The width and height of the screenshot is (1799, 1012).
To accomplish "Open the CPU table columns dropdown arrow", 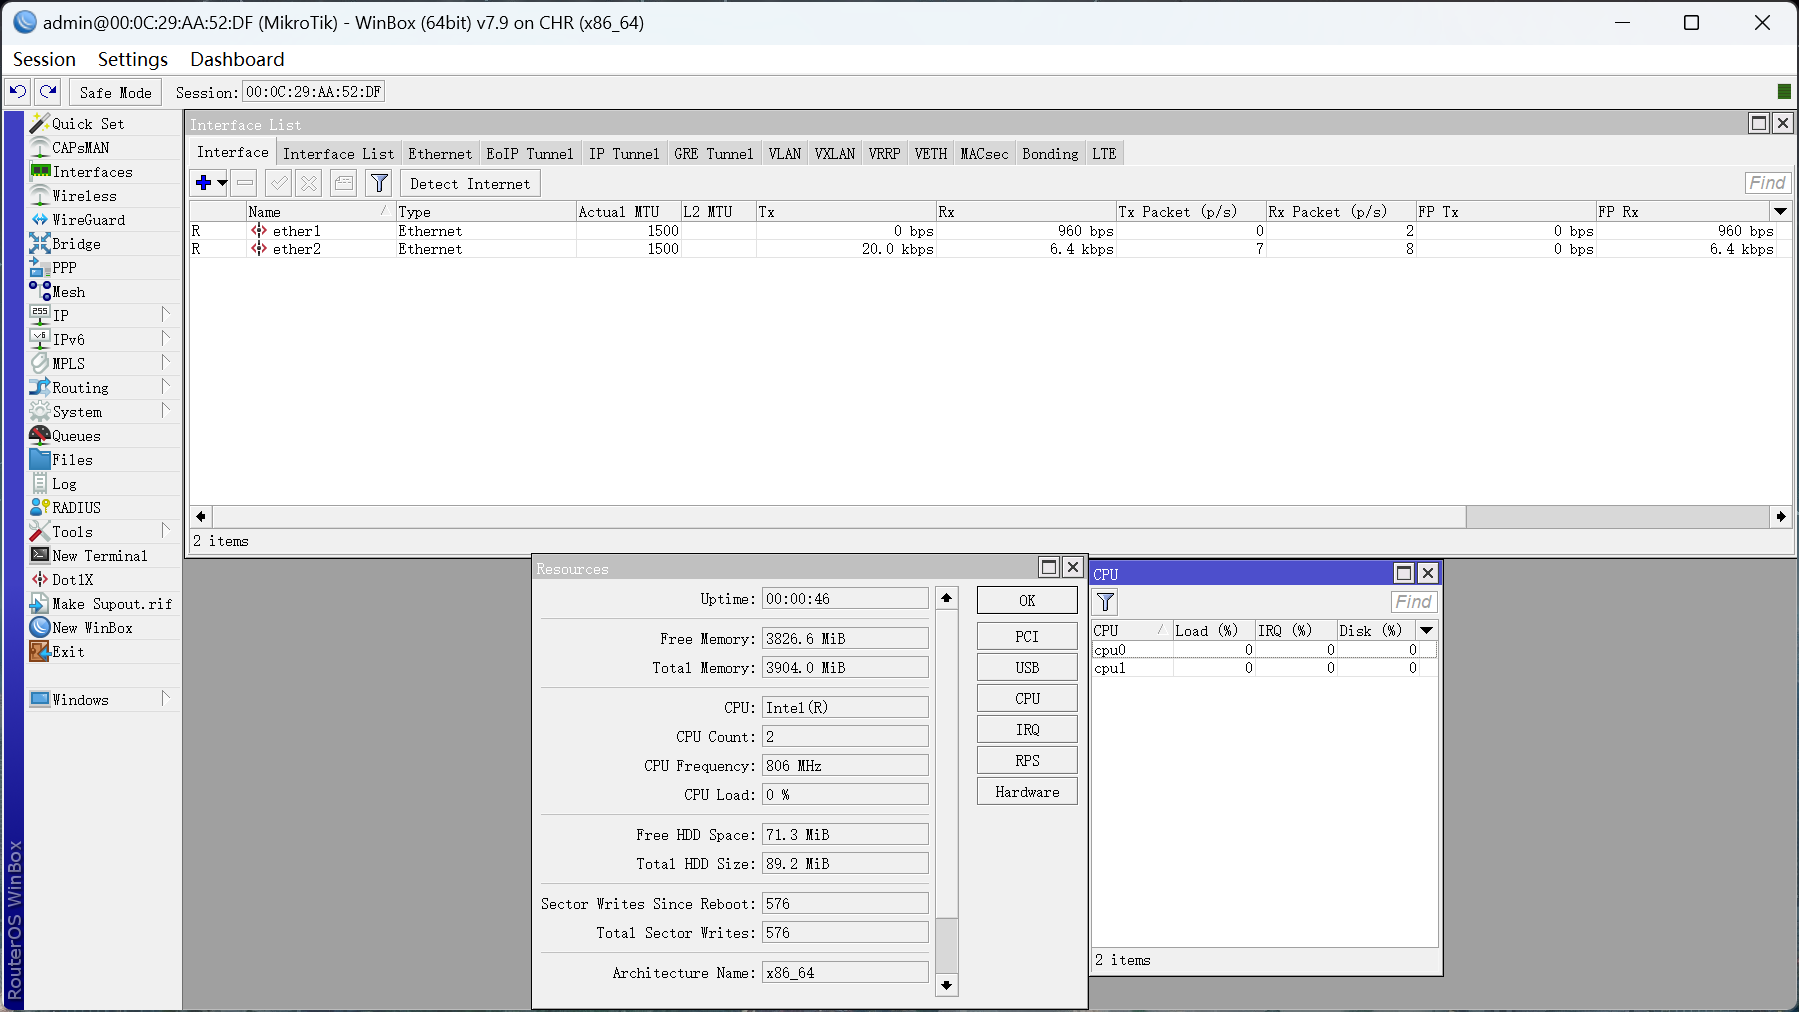I will 1427,631.
